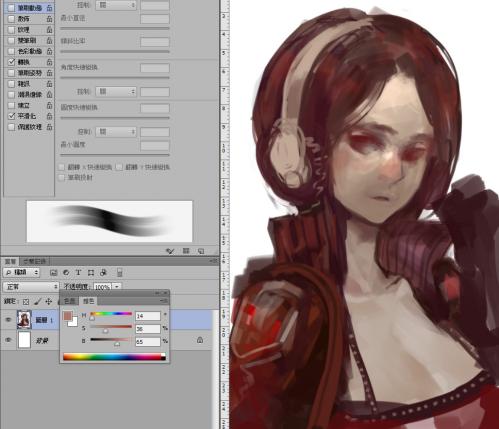The height and width of the screenshot is (429, 499).
Task: Open the layer filter kind dropdown
Action: coord(21,272)
